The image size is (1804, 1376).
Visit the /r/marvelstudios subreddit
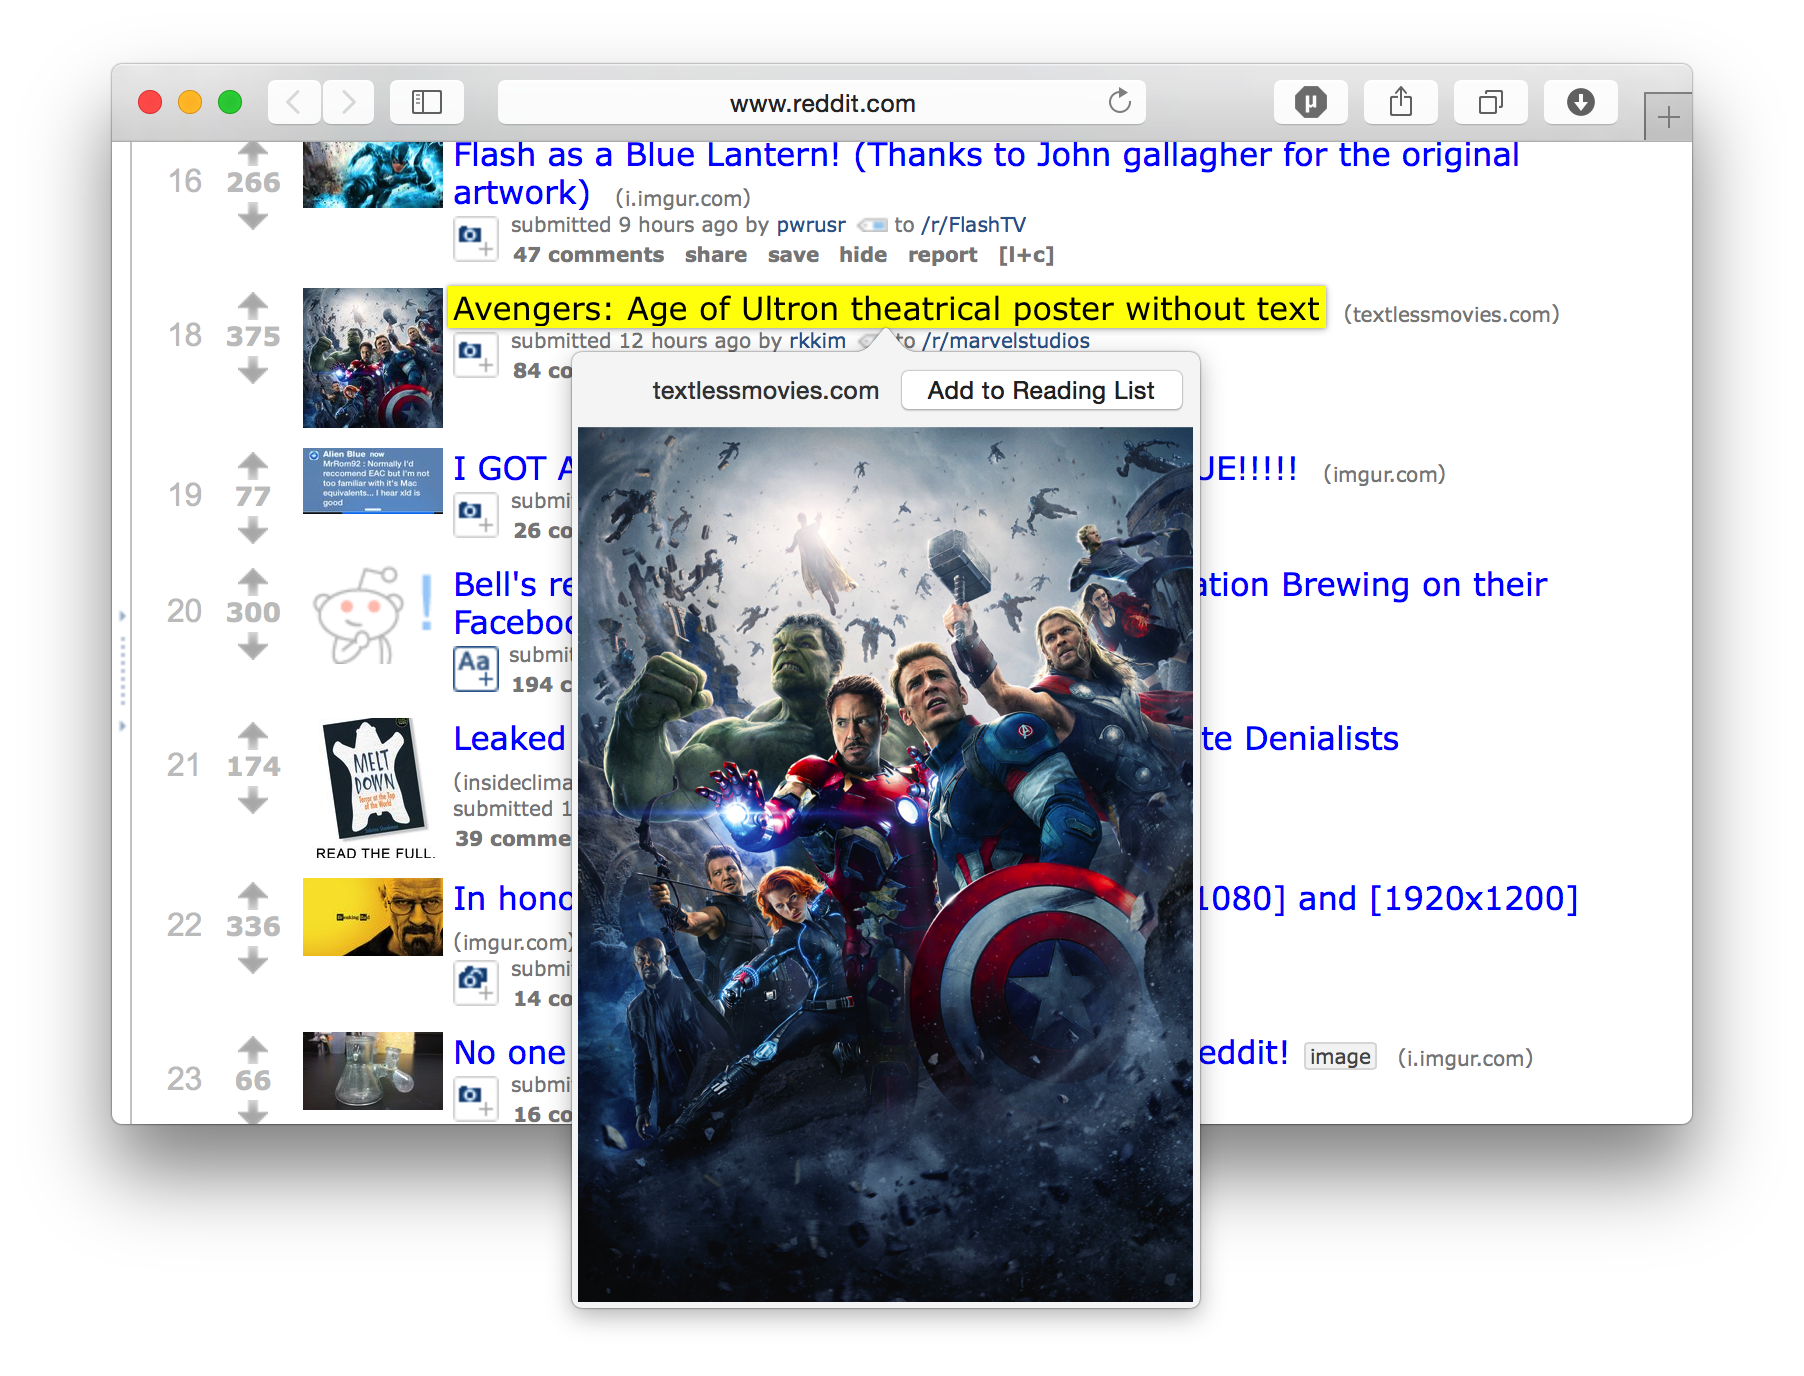tap(1006, 341)
